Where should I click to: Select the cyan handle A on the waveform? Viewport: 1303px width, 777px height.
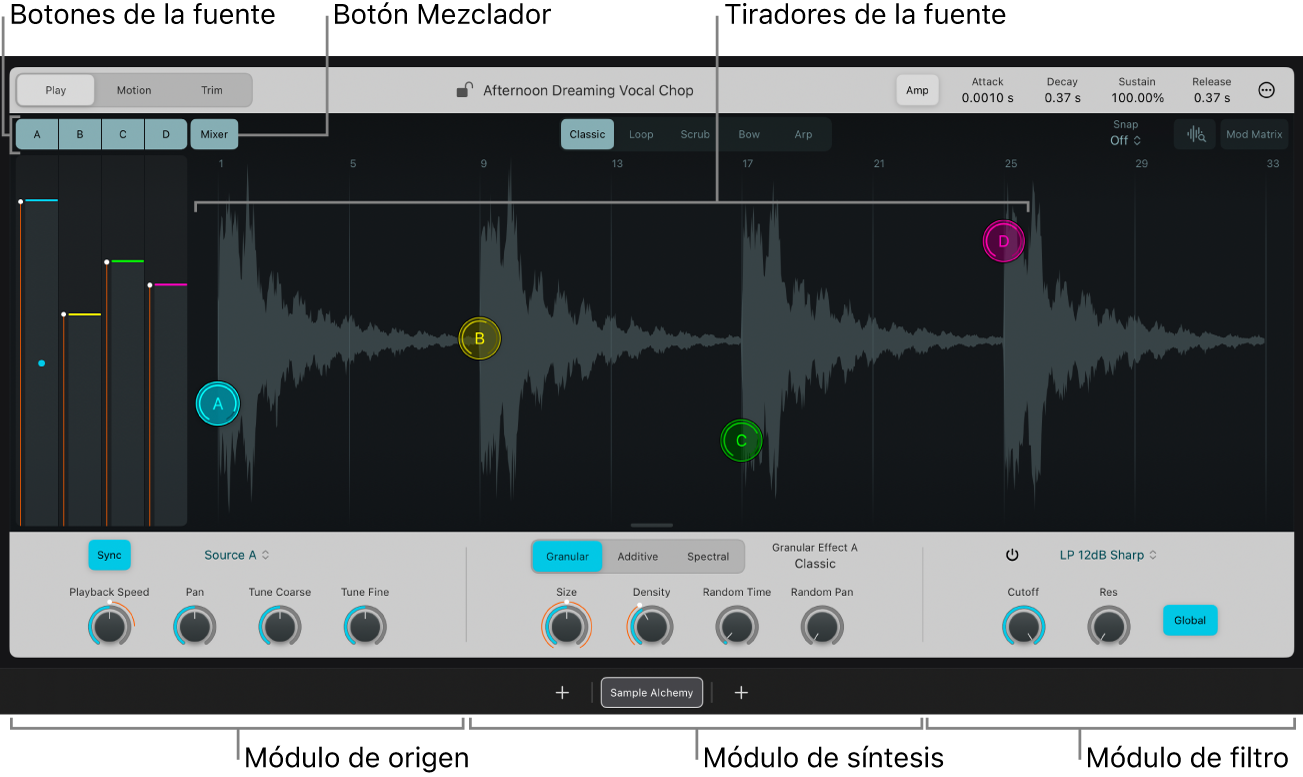(218, 404)
